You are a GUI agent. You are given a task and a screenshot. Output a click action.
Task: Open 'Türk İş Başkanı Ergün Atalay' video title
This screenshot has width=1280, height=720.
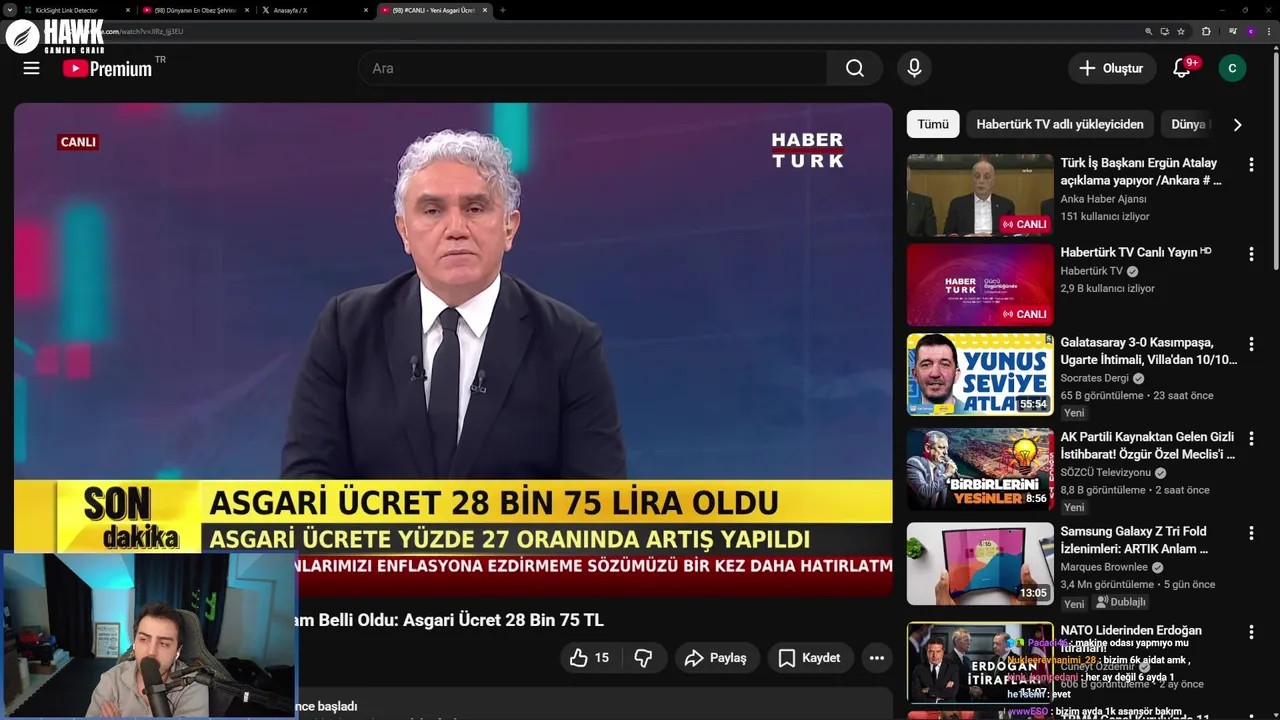(x=1141, y=171)
